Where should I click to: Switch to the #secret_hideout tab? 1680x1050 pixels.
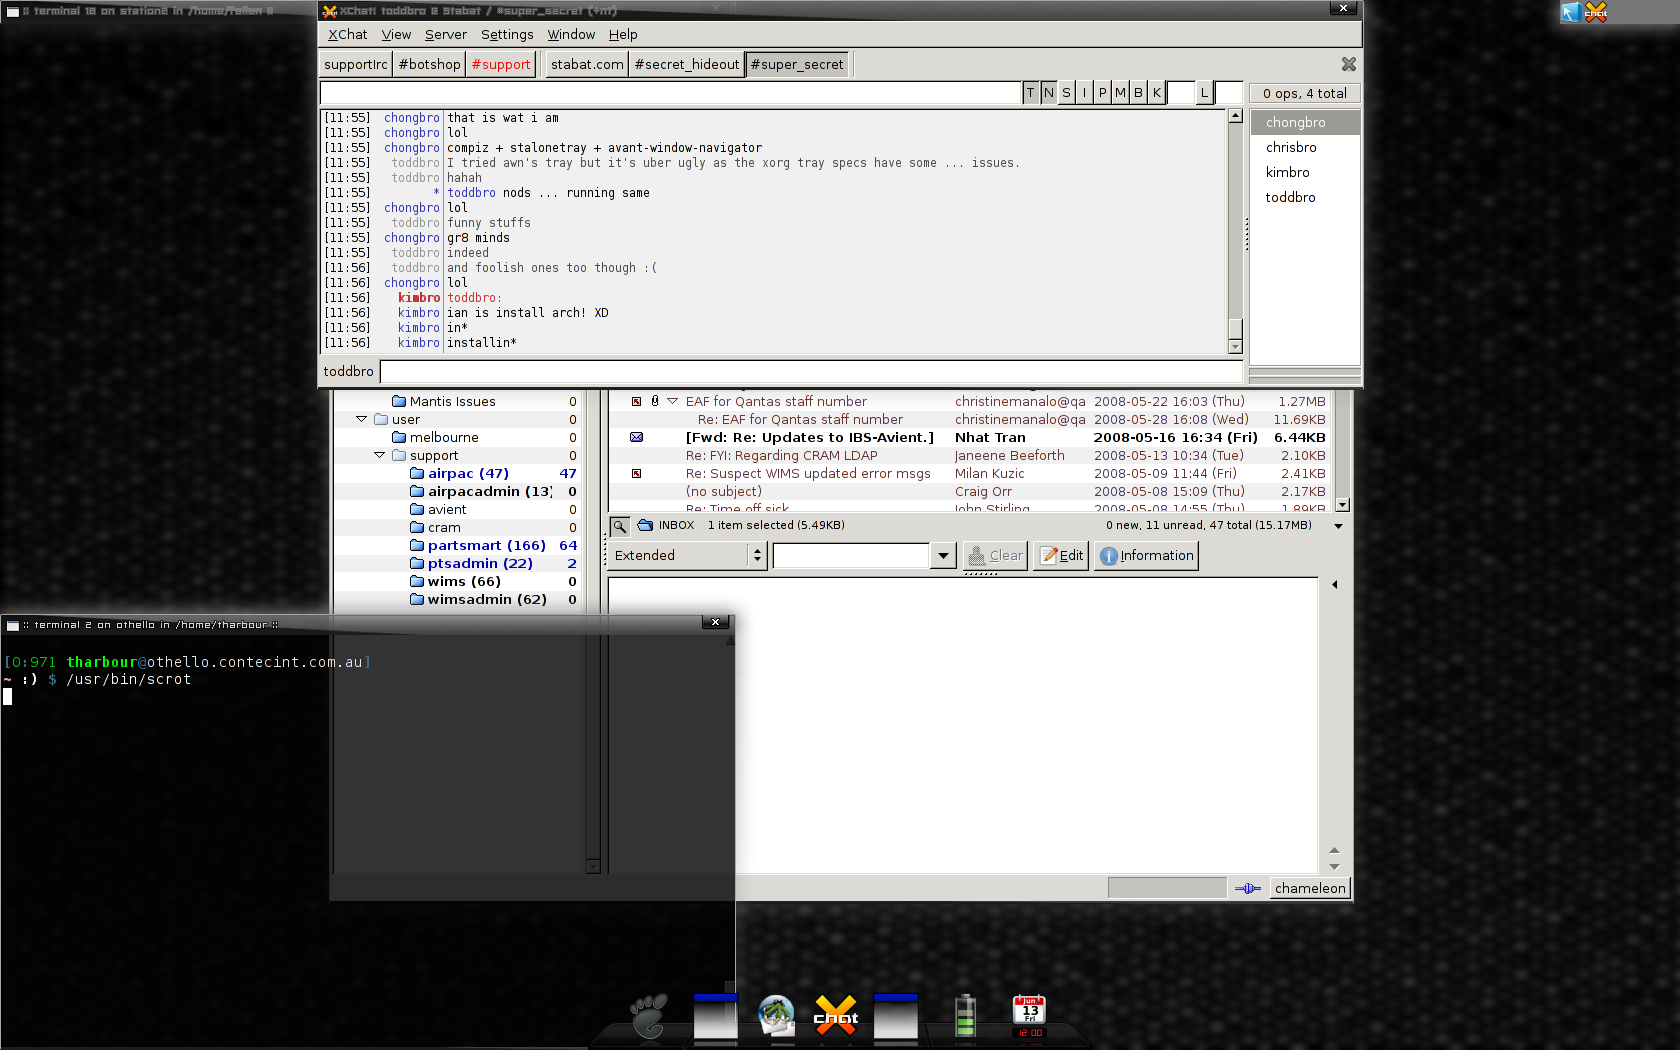click(x=687, y=64)
